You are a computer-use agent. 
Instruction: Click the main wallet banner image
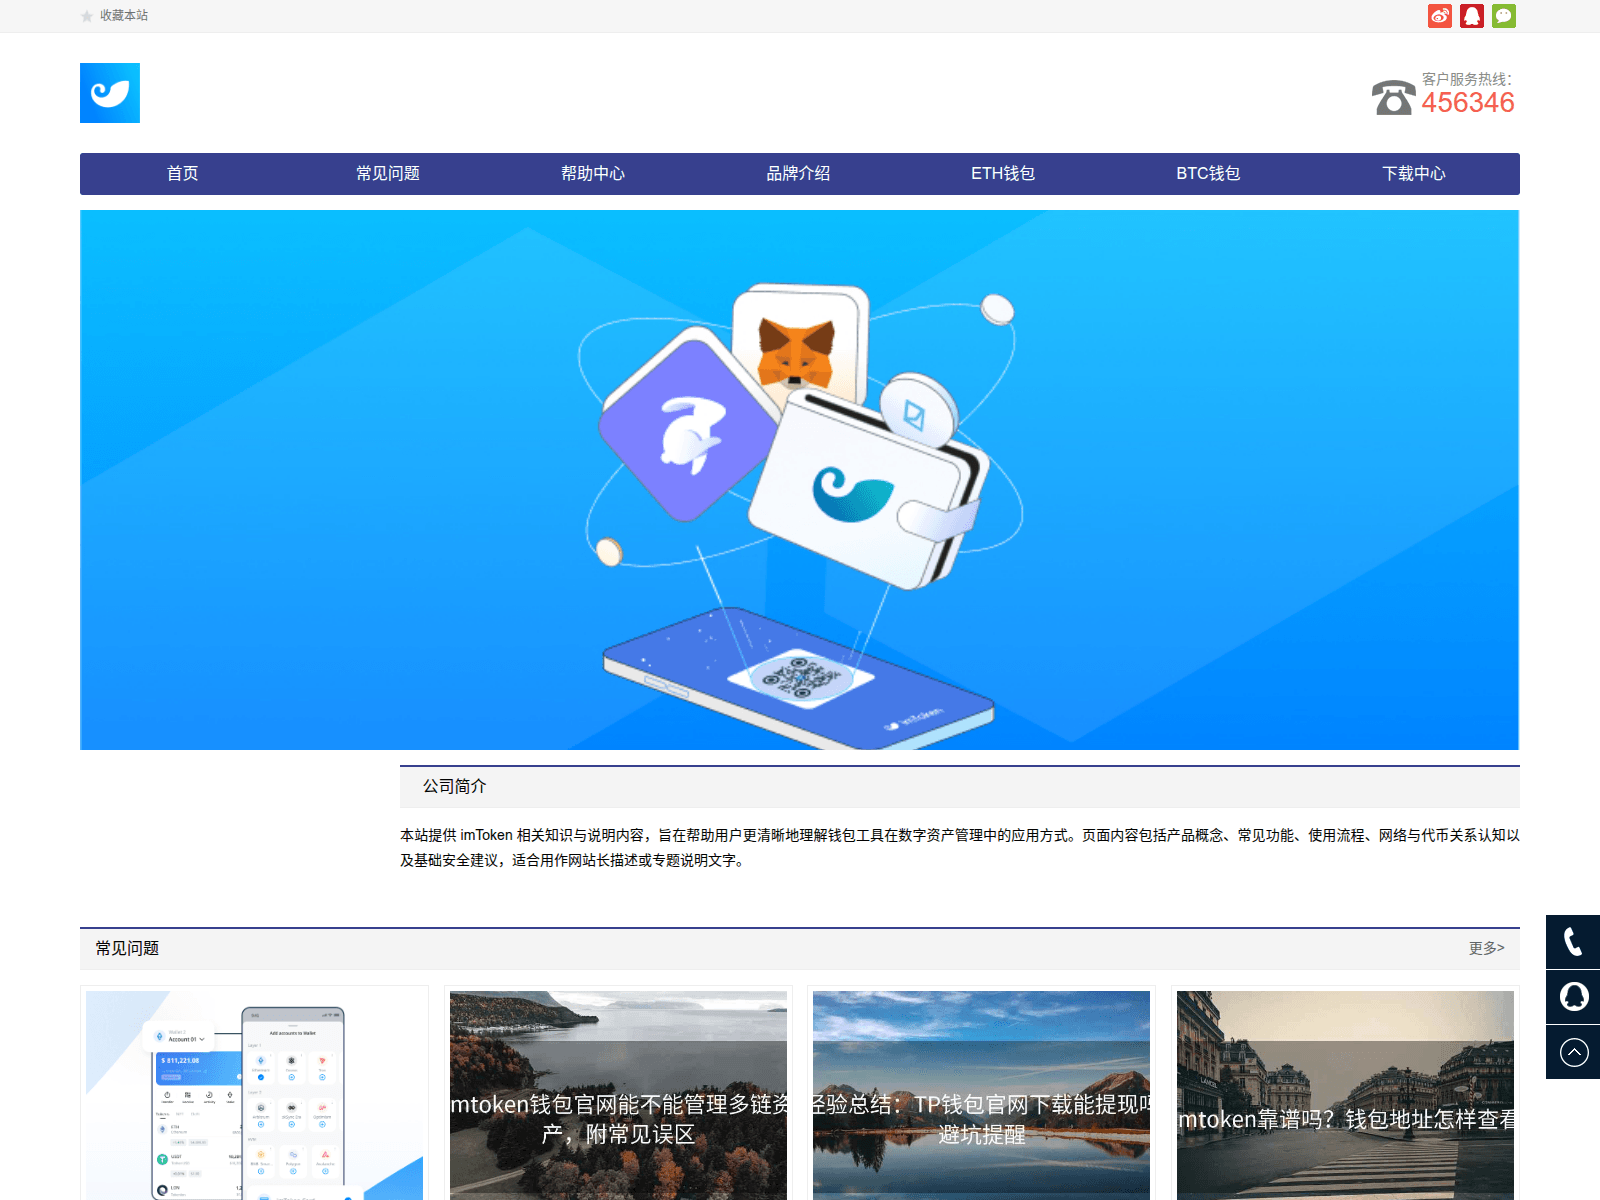[799, 480]
